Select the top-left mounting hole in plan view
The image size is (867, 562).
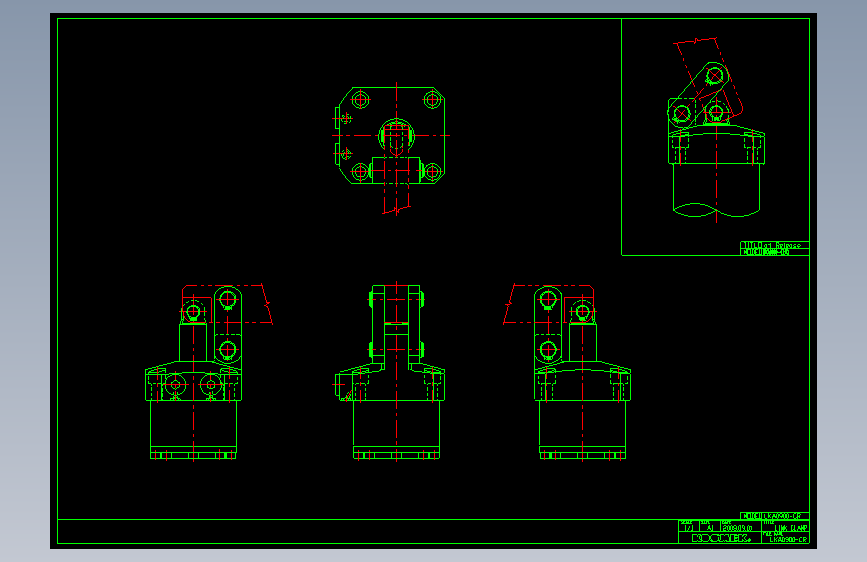[361, 100]
